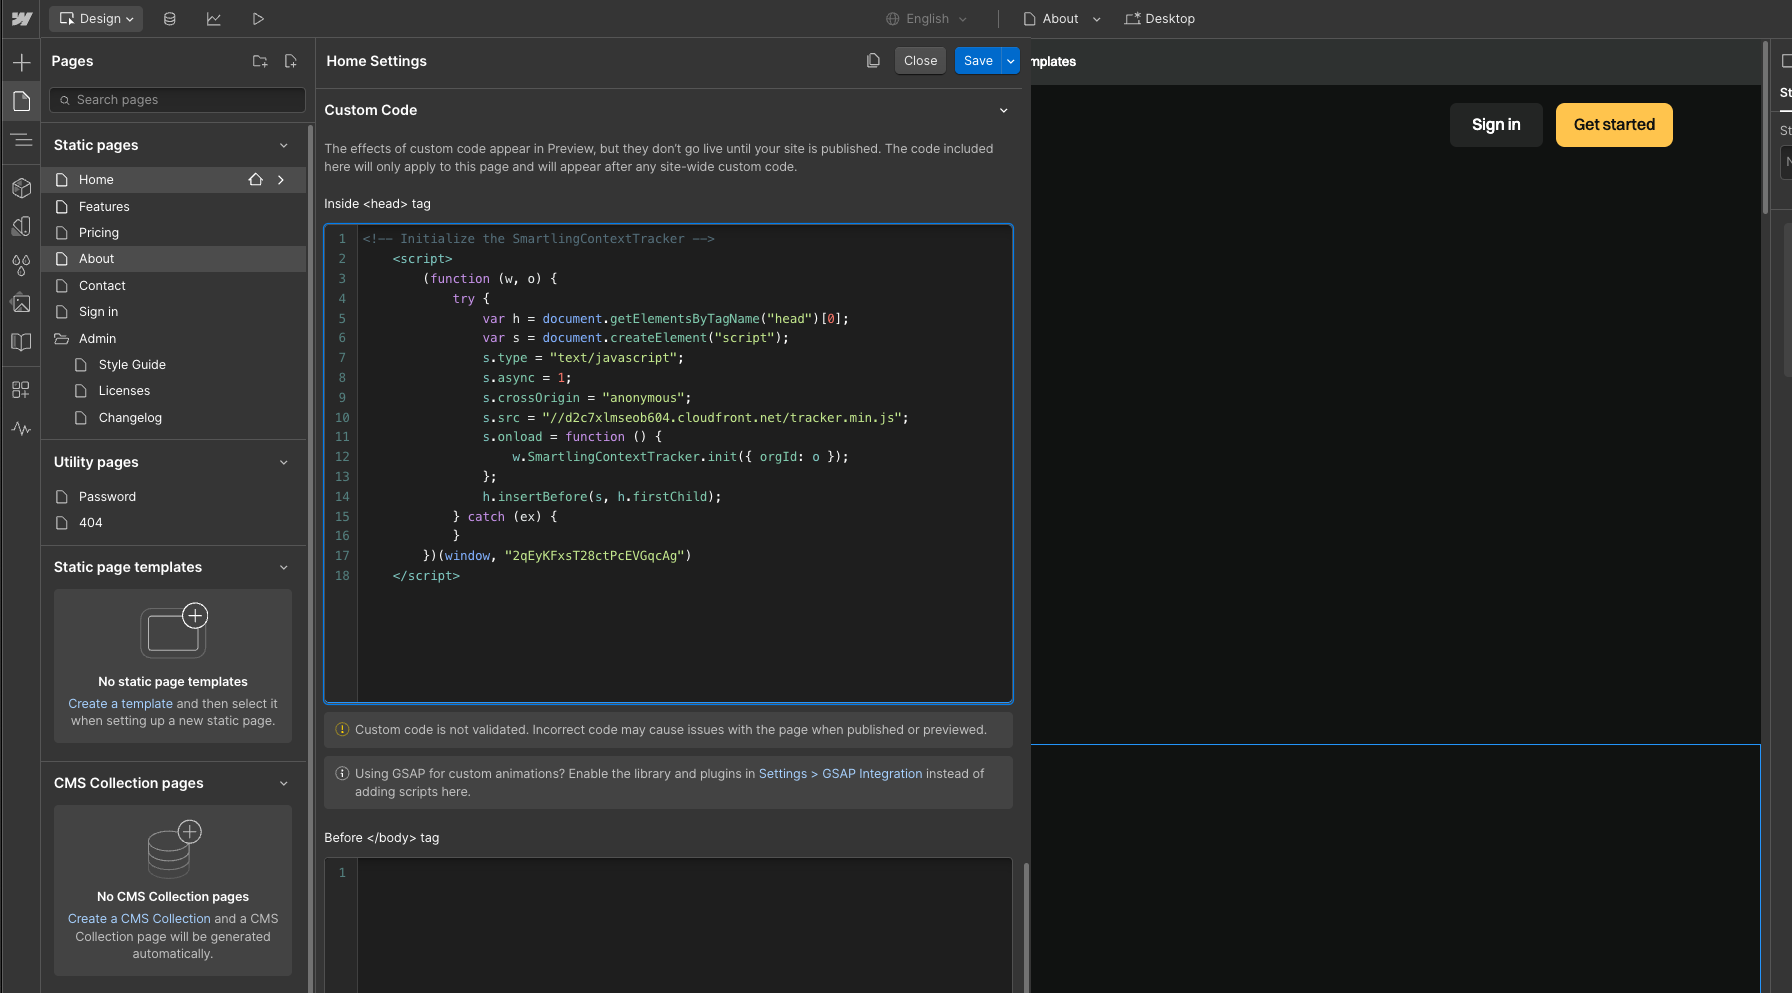The image size is (1792, 993).
Task: Open Home page settings arrow
Action: [281, 180]
